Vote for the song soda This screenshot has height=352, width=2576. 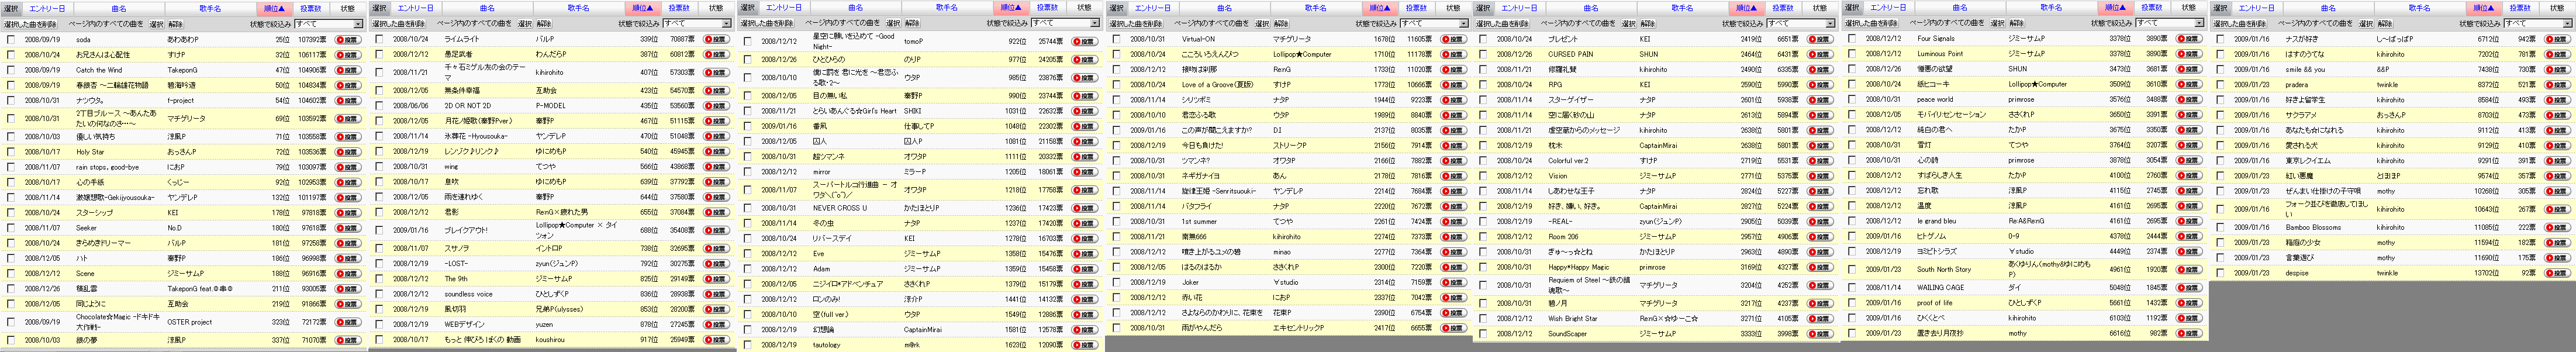click(x=347, y=40)
